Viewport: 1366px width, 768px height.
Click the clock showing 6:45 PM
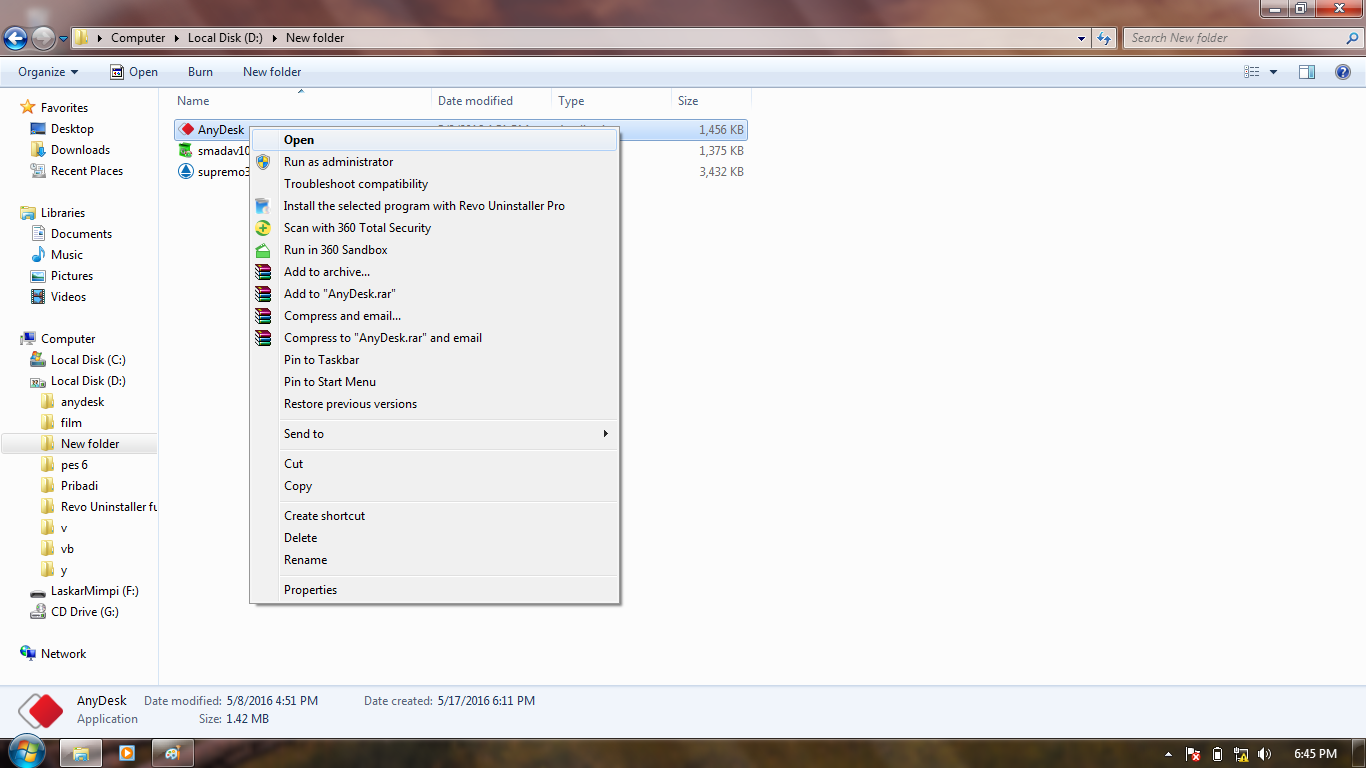tap(1315, 754)
